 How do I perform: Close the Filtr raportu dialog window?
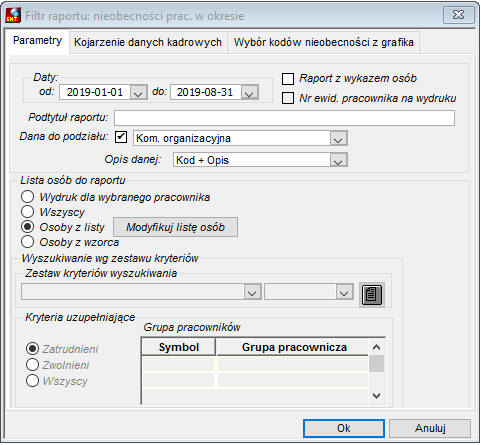point(458,15)
